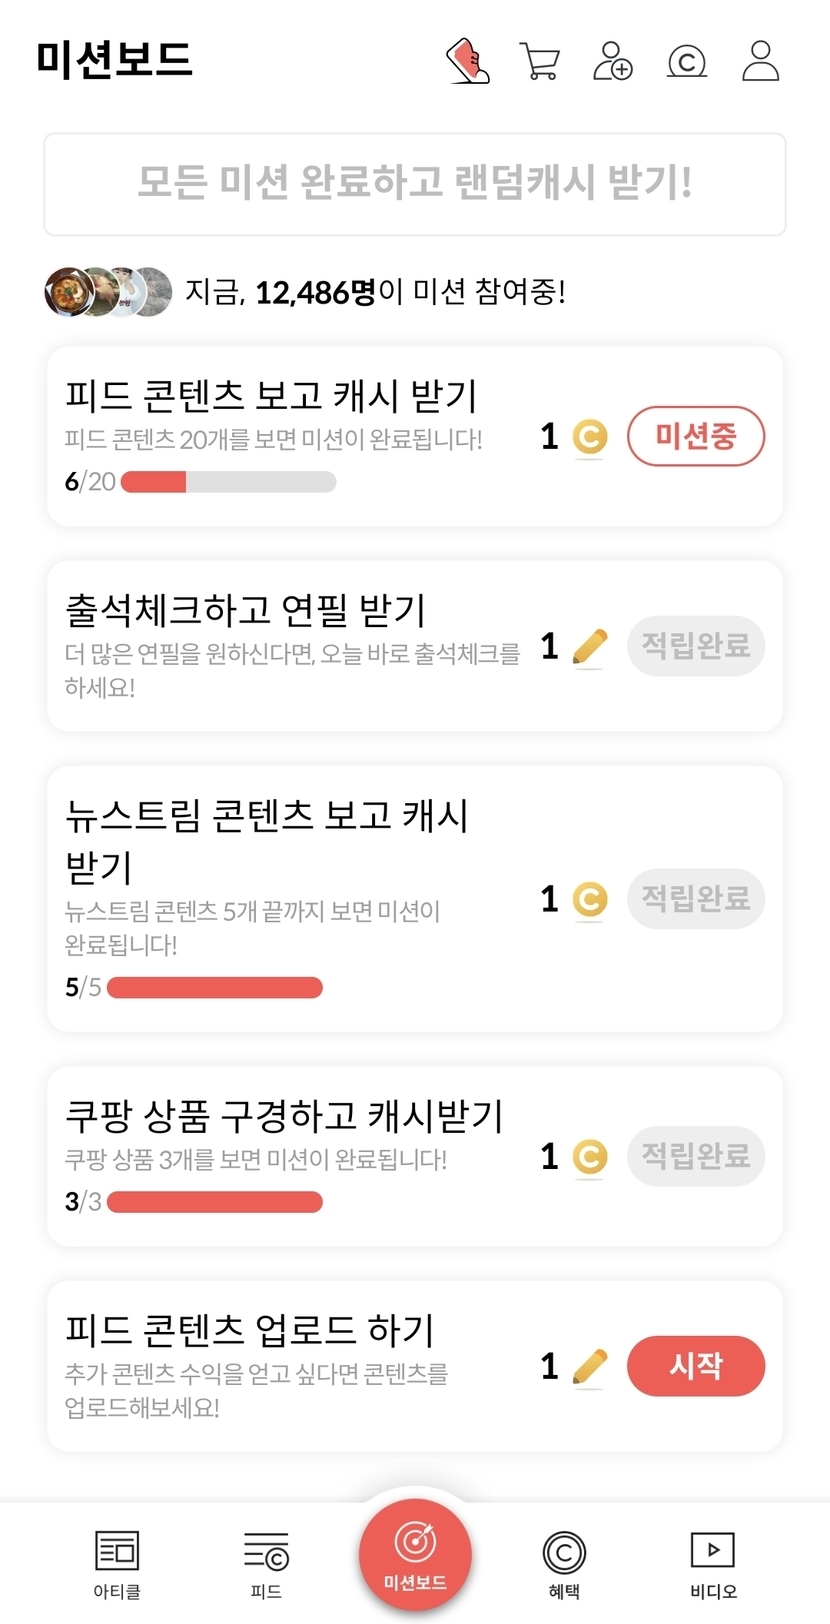This screenshot has height=1624, width=830.
Task: Tap the red sneaker icon in header
Action: click(x=467, y=61)
